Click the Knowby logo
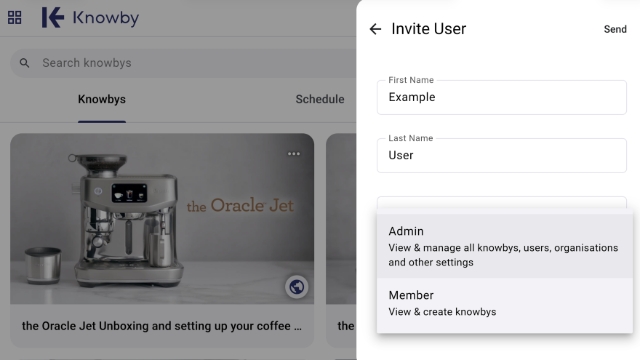The height and width of the screenshot is (360, 640). (90, 18)
